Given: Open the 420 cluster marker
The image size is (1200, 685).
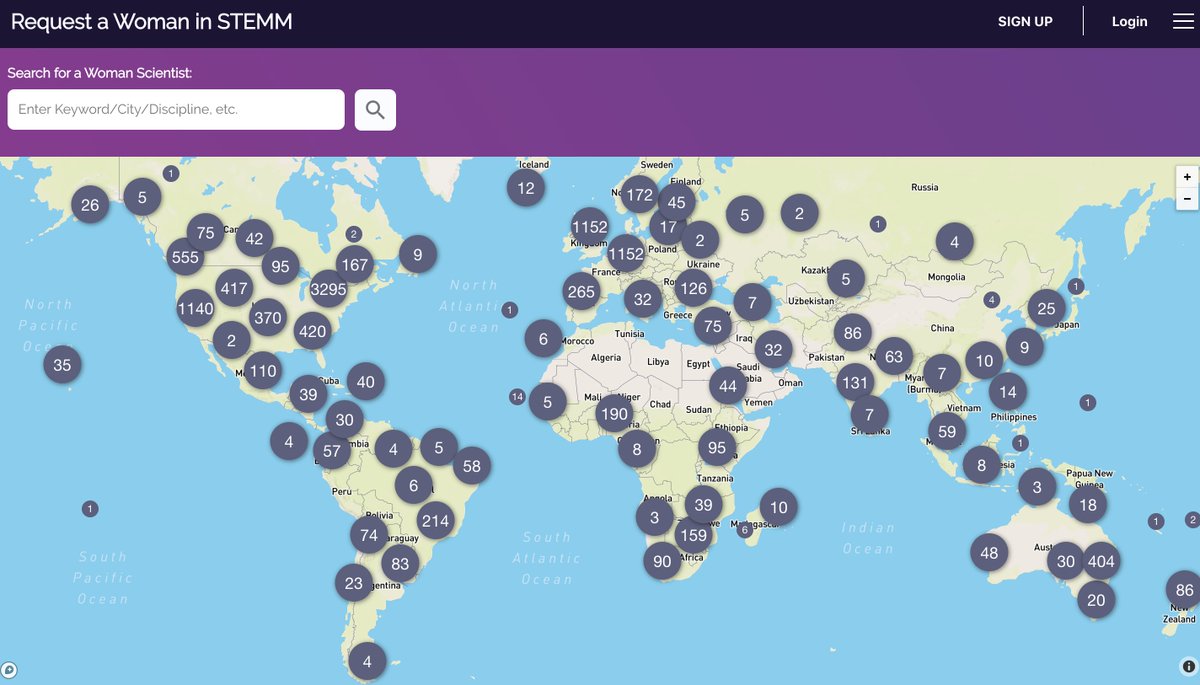Looking at the screenshot, I should click(312, 331).
